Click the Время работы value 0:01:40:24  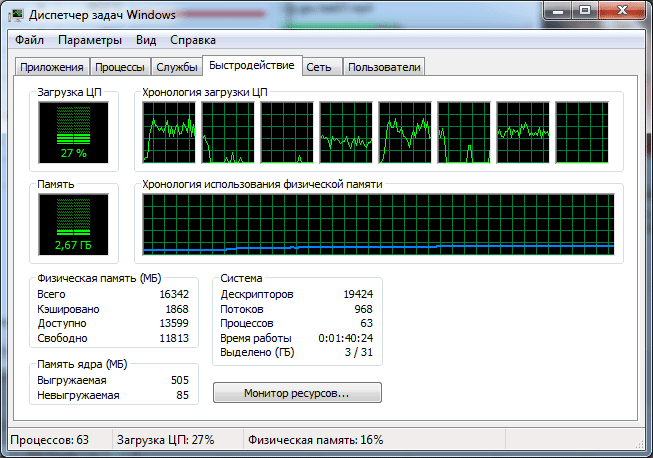click(x=346, y=338)
